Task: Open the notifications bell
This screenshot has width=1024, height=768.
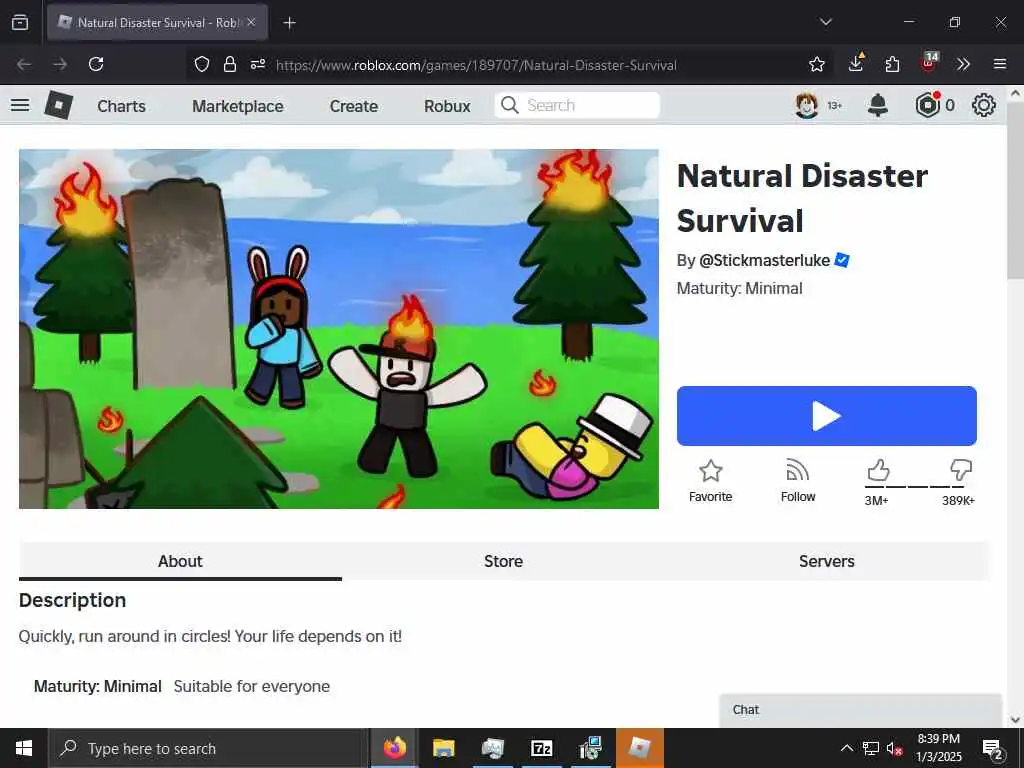Action: point(878,105)
